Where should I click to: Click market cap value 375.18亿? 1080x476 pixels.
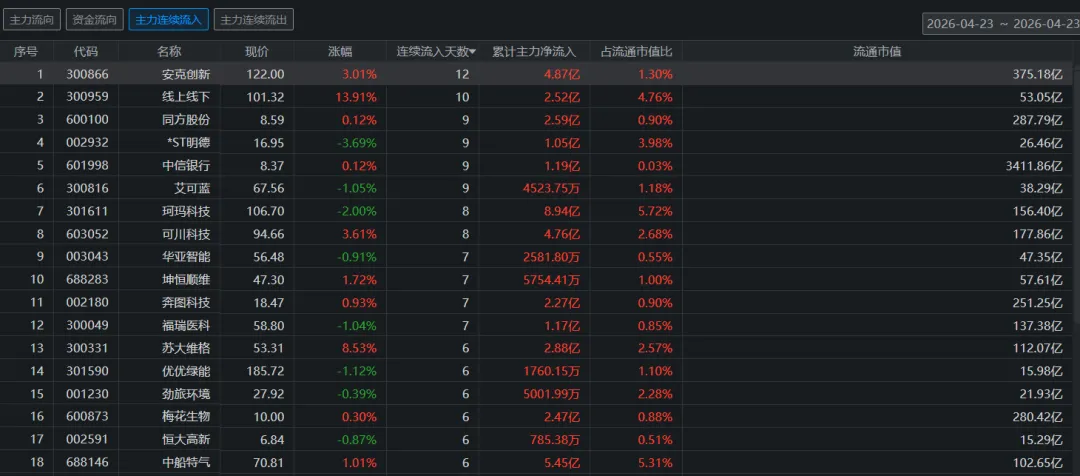(1037, 74)
